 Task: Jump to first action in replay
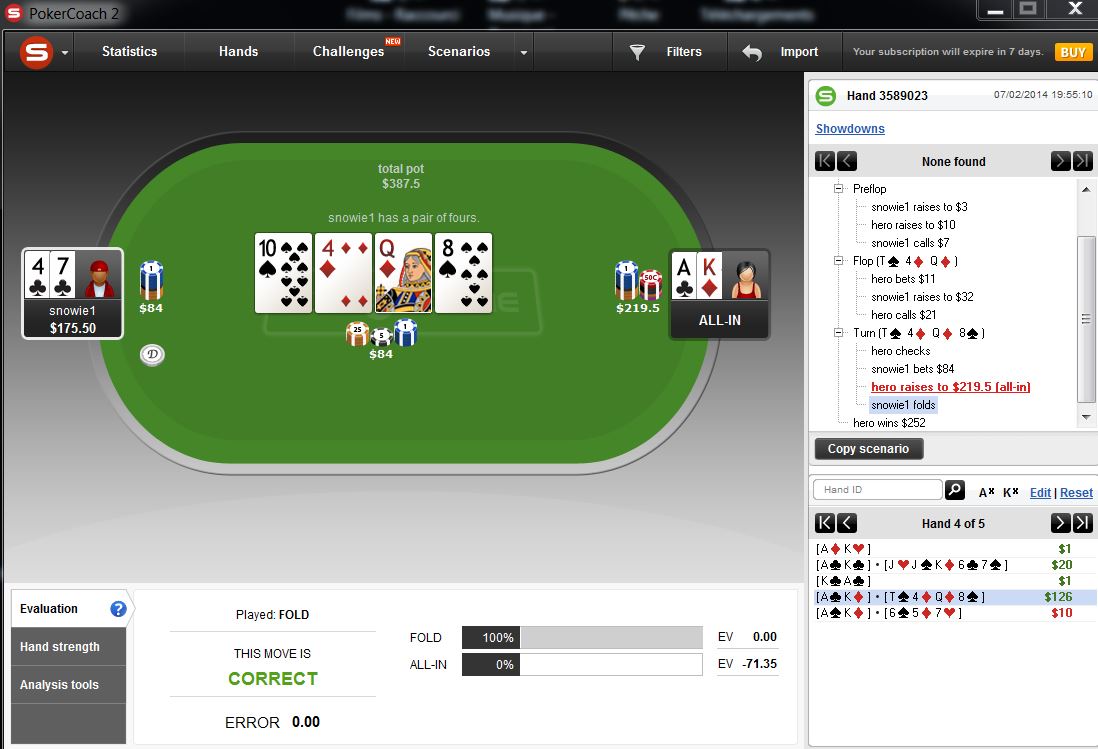point(825,161)
